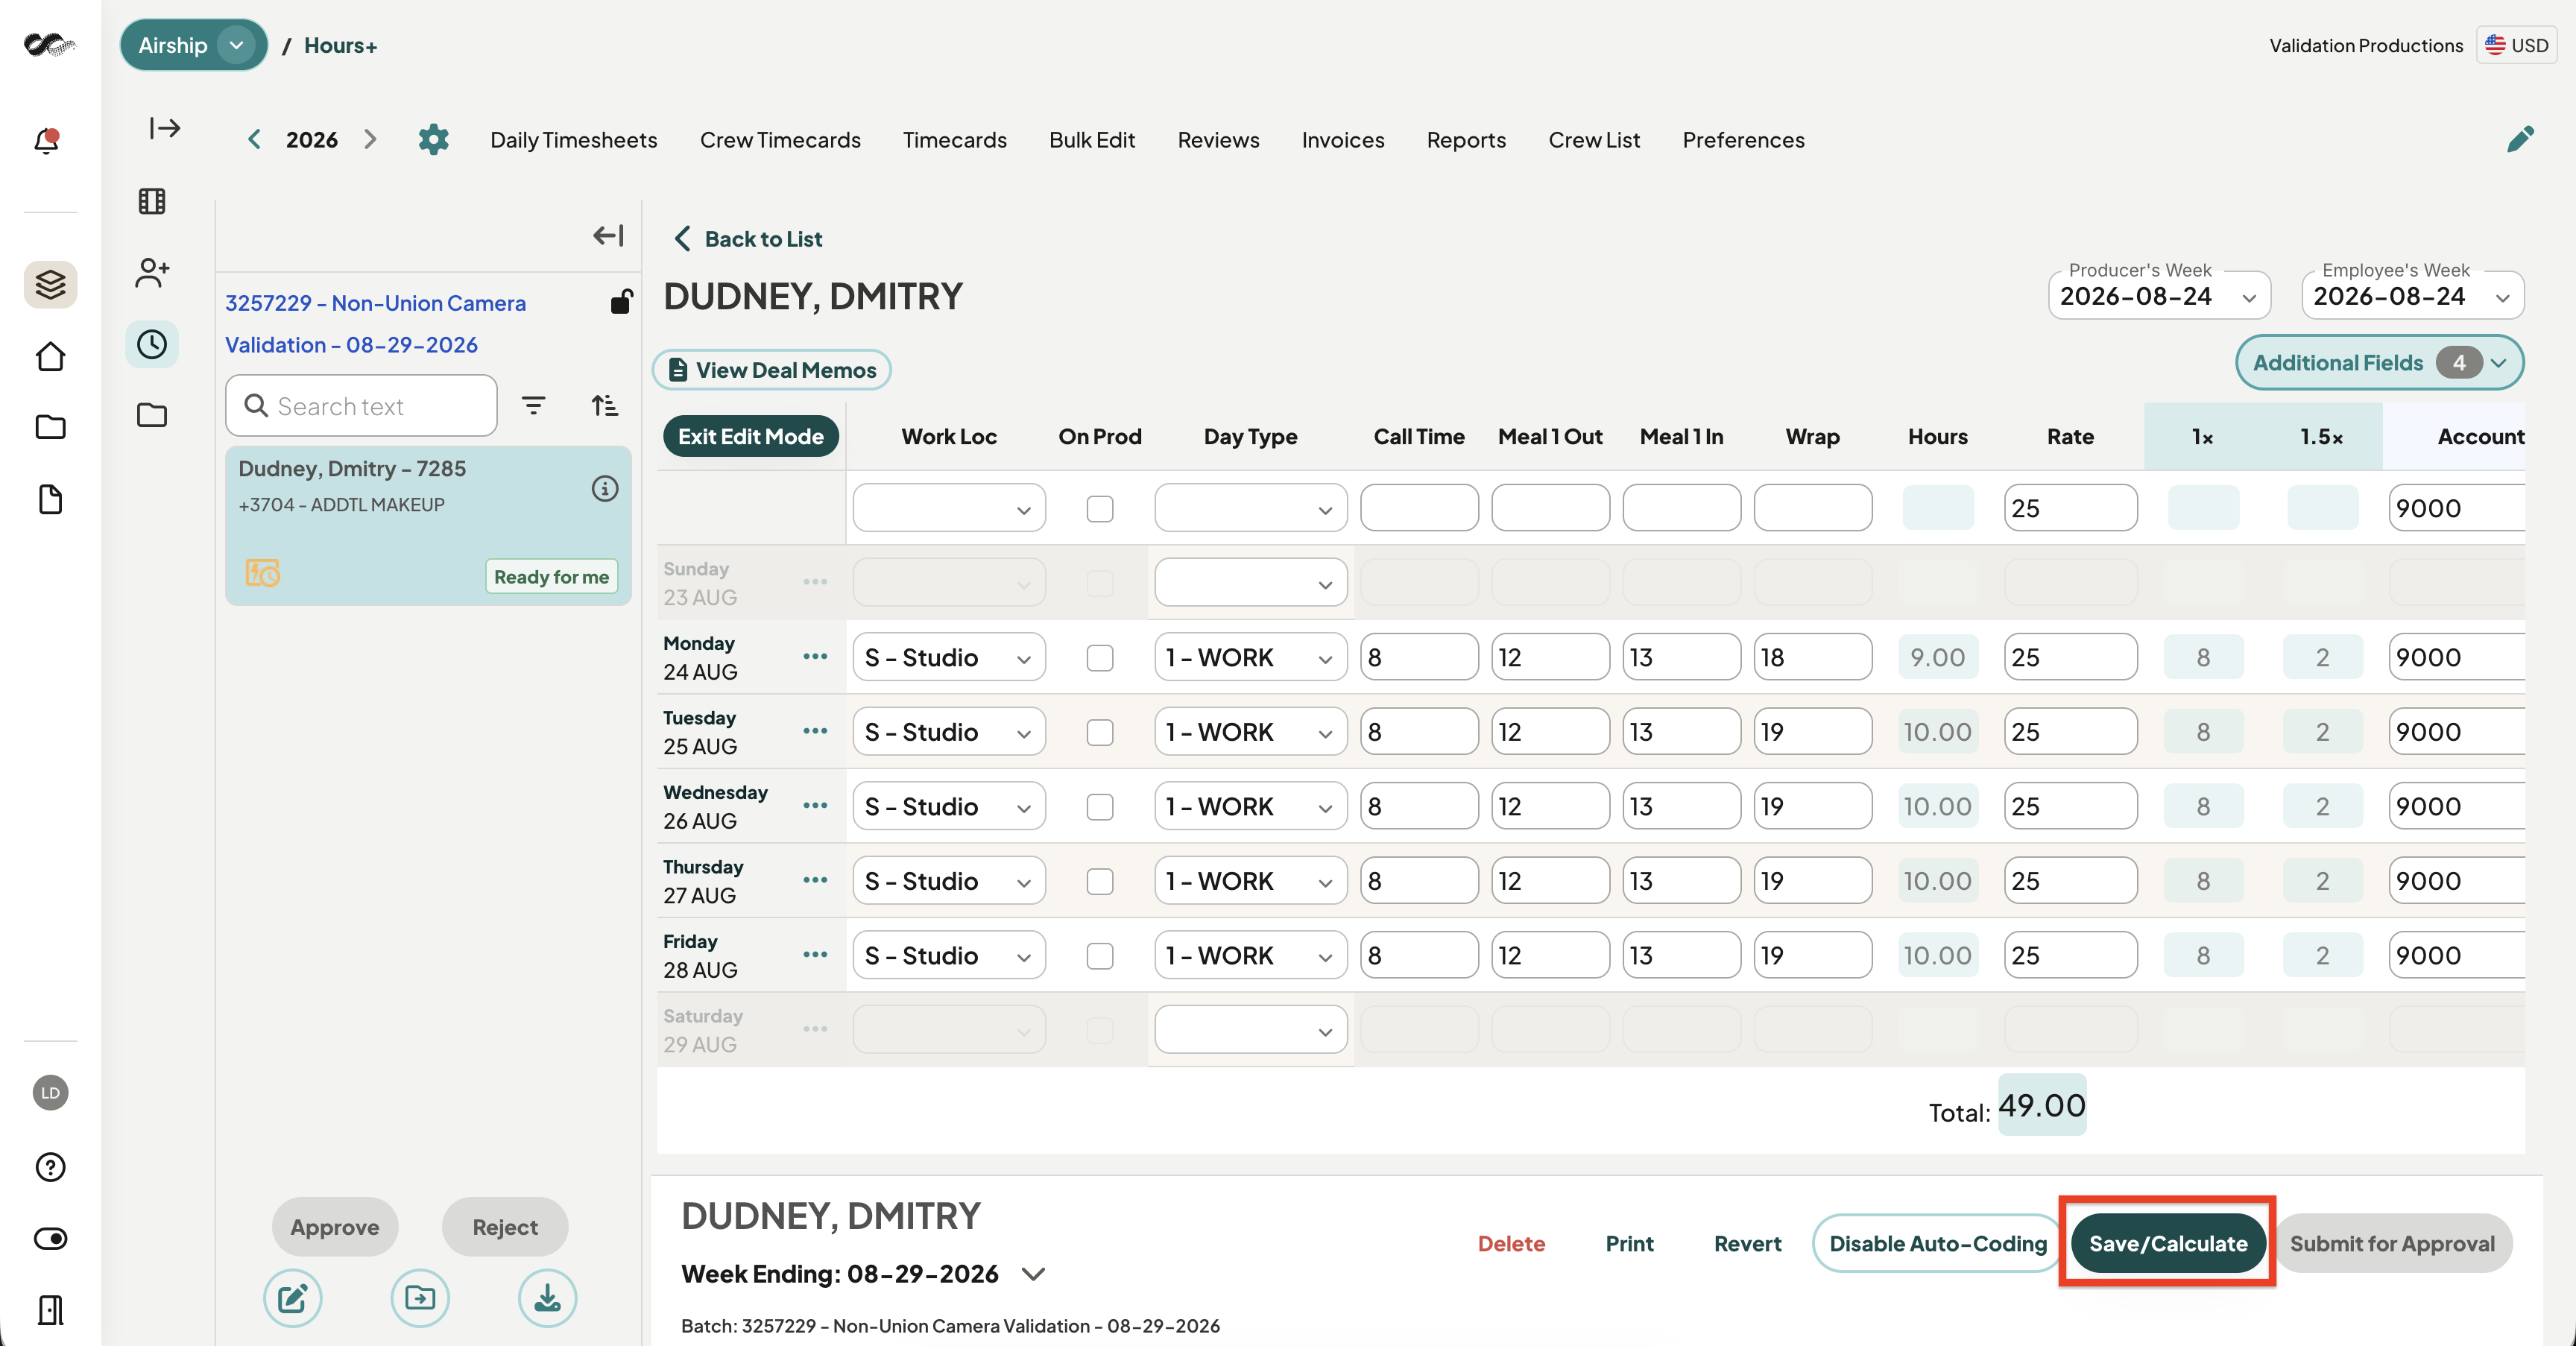2576x1346 pixels.
Task: Check On Prod for Tuesday 25 AUG
Action: [x=1100, y=732]
